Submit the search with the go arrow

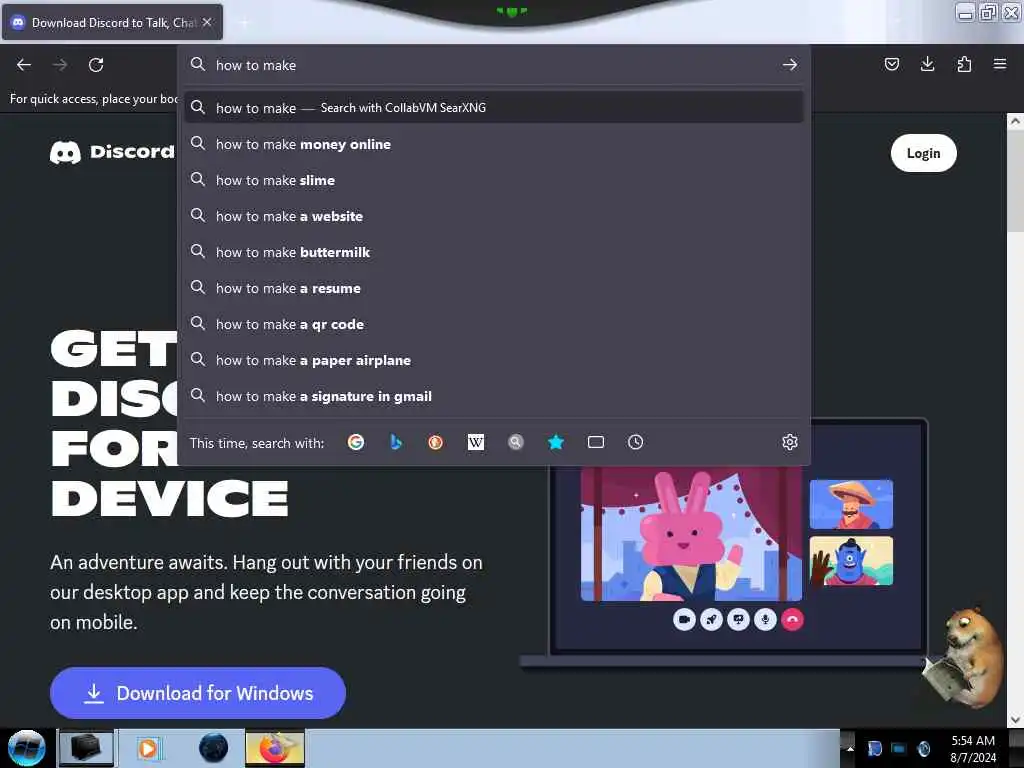790,65
